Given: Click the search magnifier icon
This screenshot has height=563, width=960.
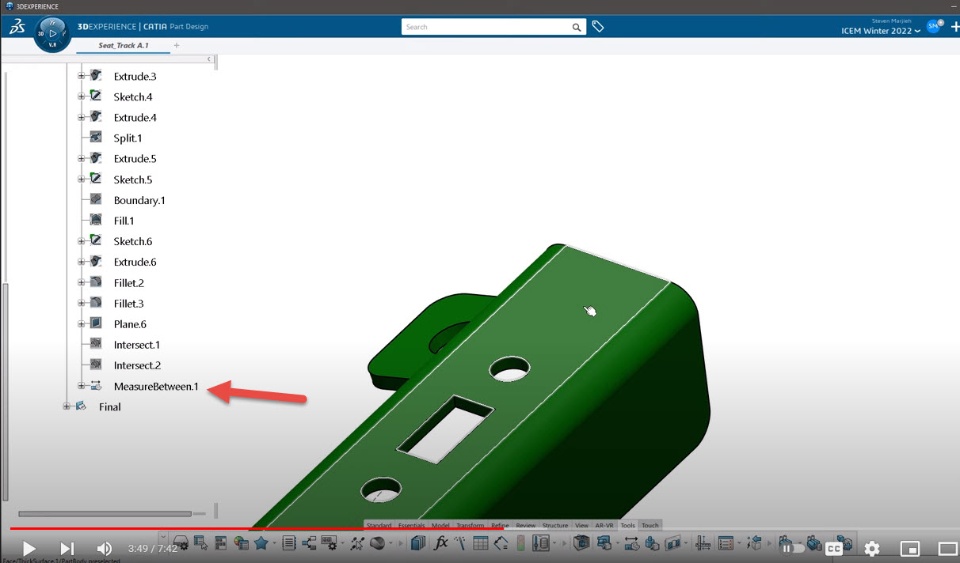Looking at the screenshot, I should [576, 27].
